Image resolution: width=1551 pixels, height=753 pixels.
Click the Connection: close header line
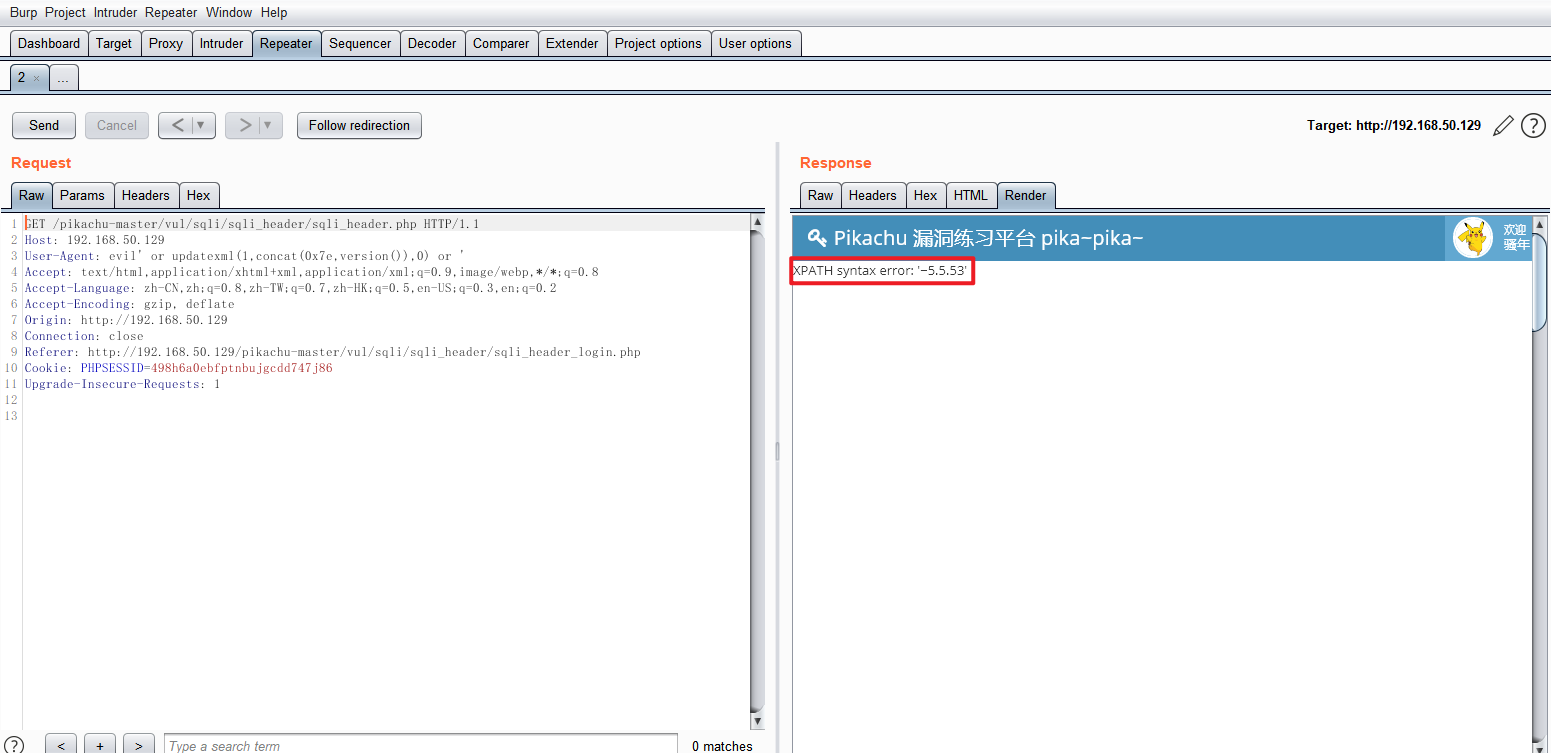(x=84, y=336)
